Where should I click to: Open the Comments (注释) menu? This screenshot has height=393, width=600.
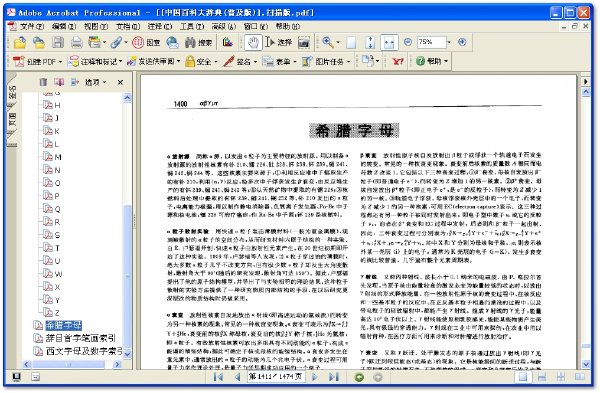pos(160,26)
